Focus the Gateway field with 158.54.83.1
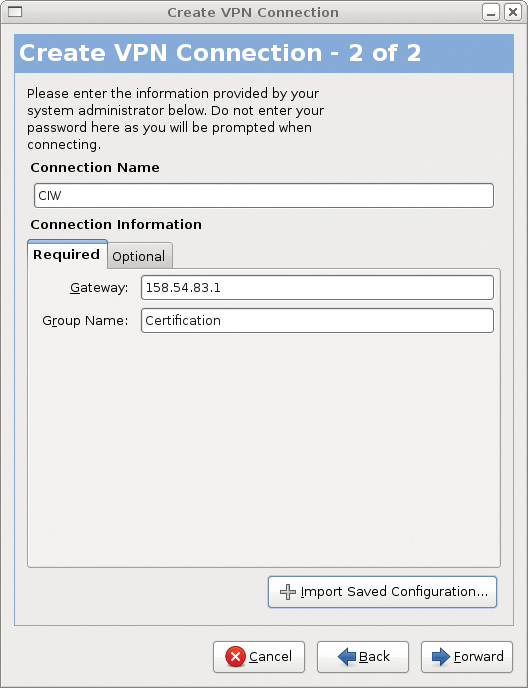Image resolution: width=528 pixels, height=688 pixels. point(317,288)
